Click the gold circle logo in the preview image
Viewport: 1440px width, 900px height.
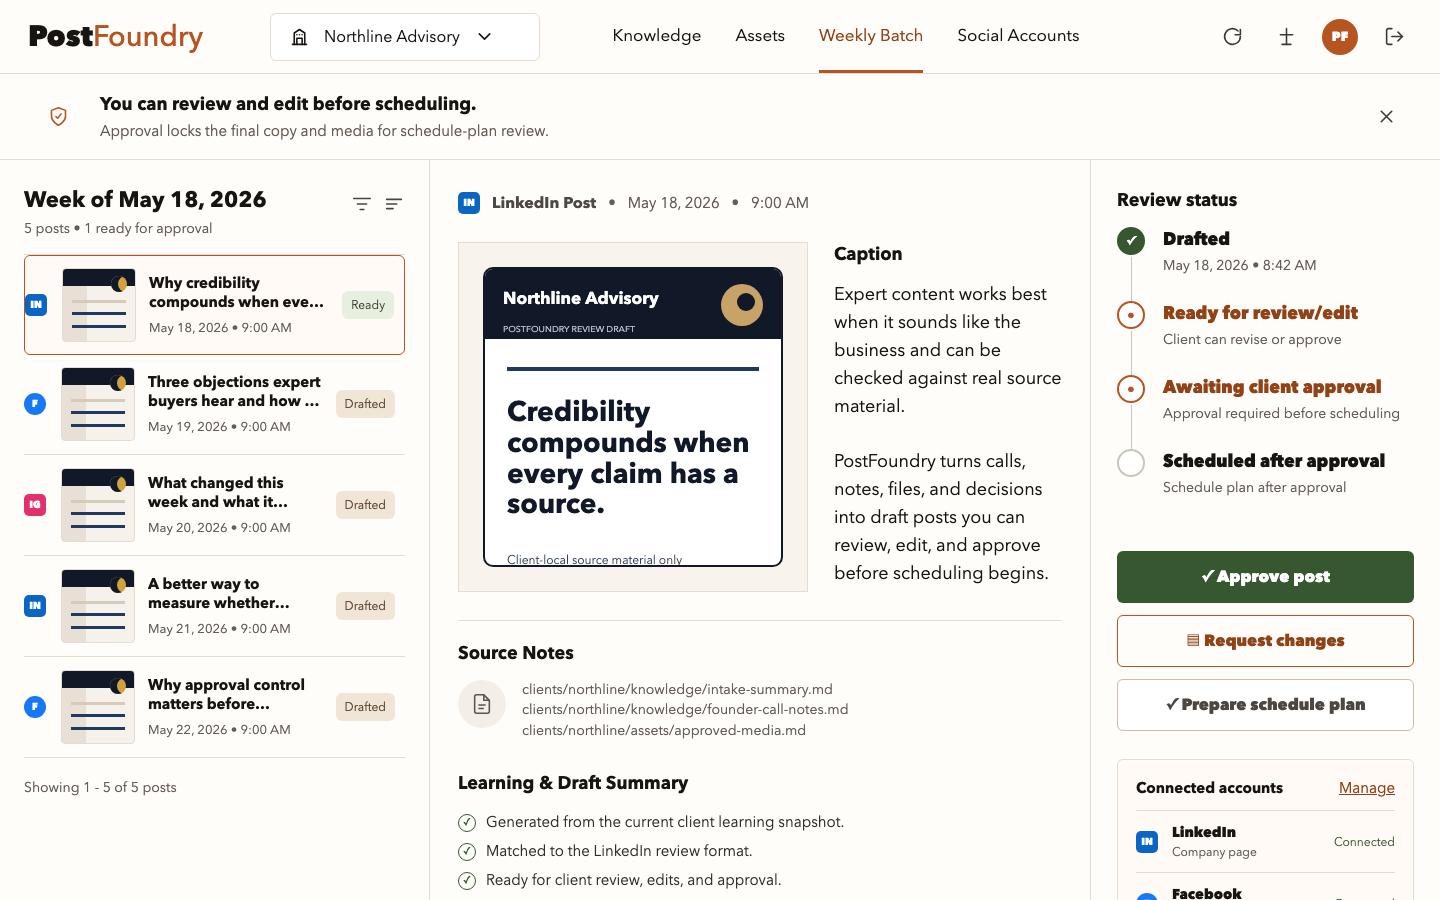click(742, 303)
